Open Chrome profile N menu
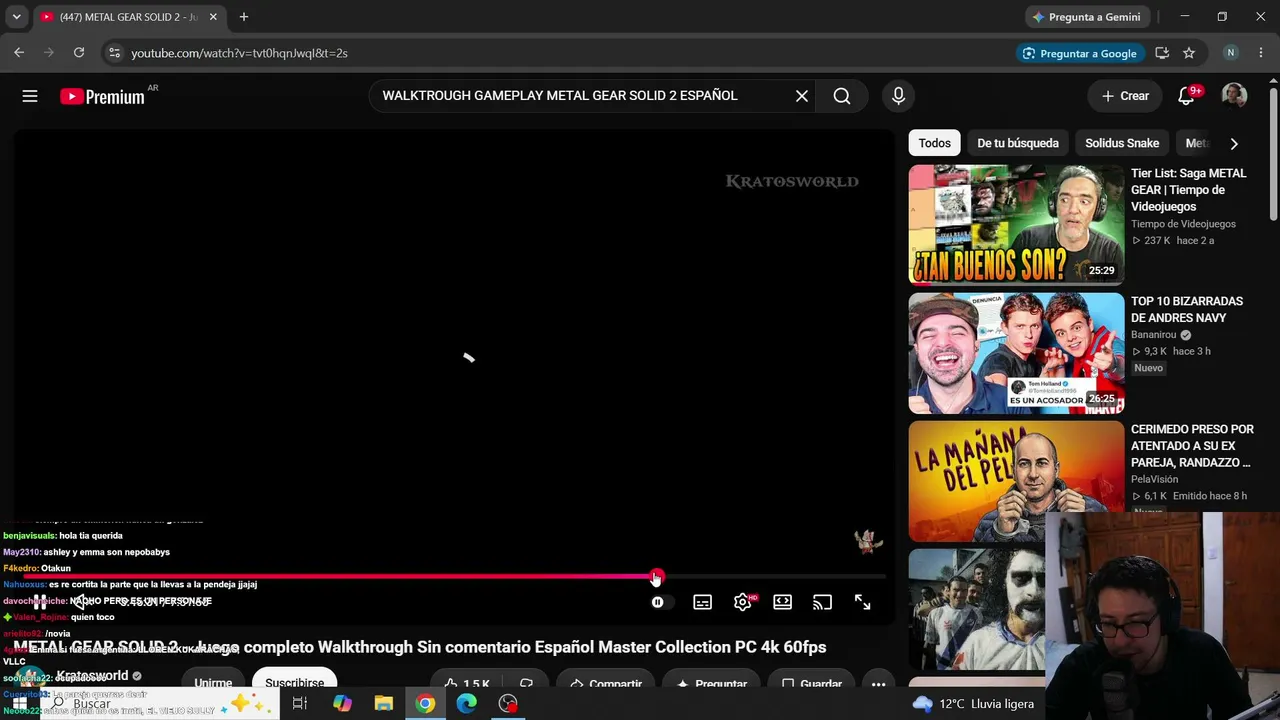 1231,53
